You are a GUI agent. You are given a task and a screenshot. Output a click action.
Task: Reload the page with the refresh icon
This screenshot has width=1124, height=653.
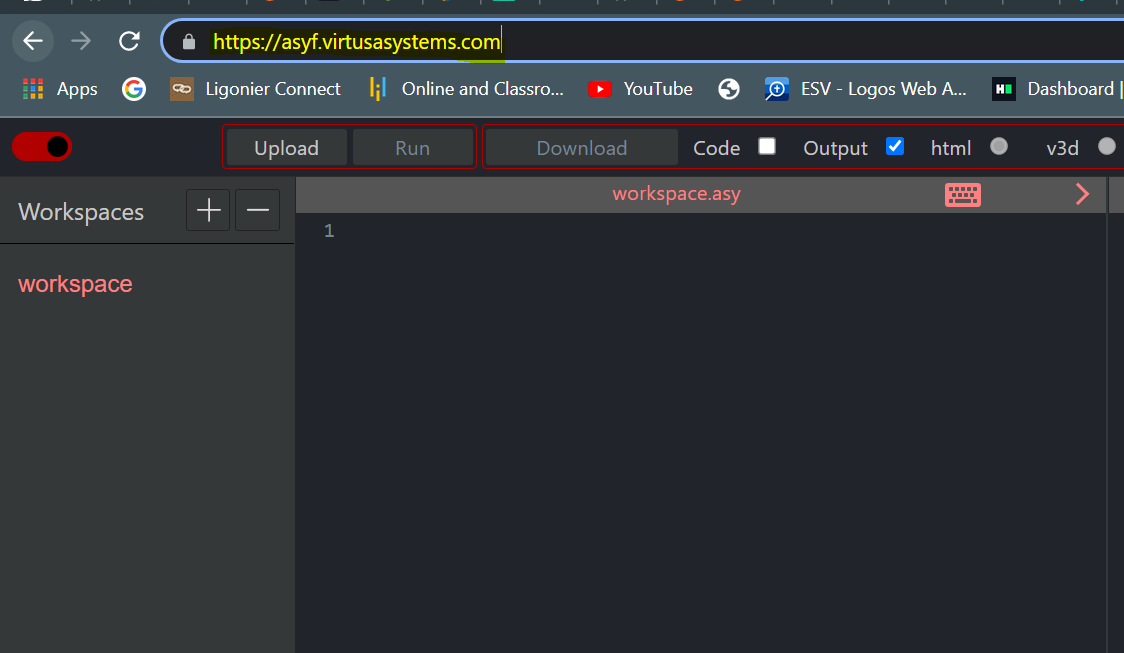(128, 41)
